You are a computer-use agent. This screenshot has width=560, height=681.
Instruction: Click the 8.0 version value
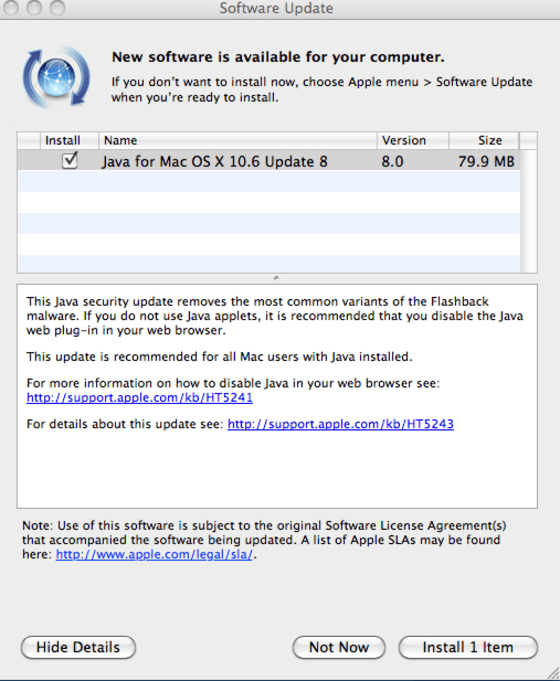tap(392, 162)
